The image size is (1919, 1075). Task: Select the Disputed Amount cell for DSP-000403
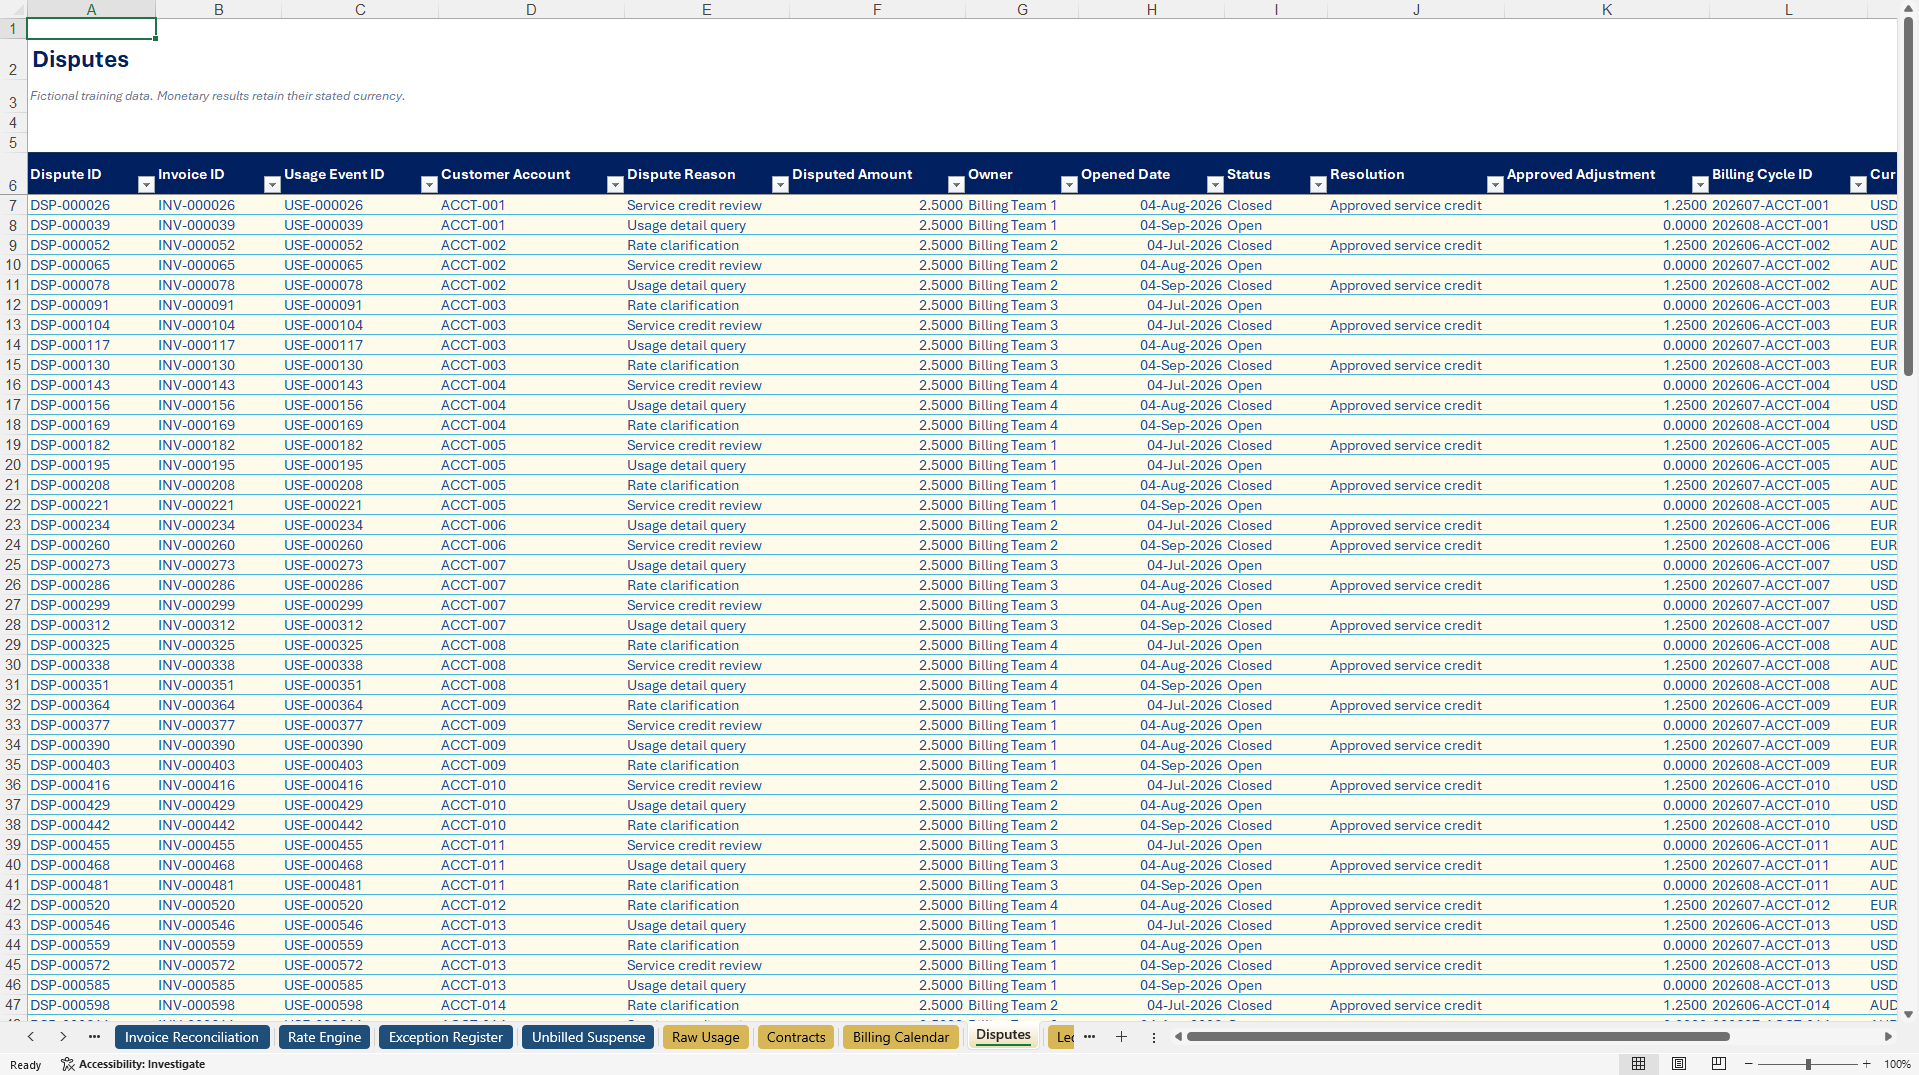(877, 765)
